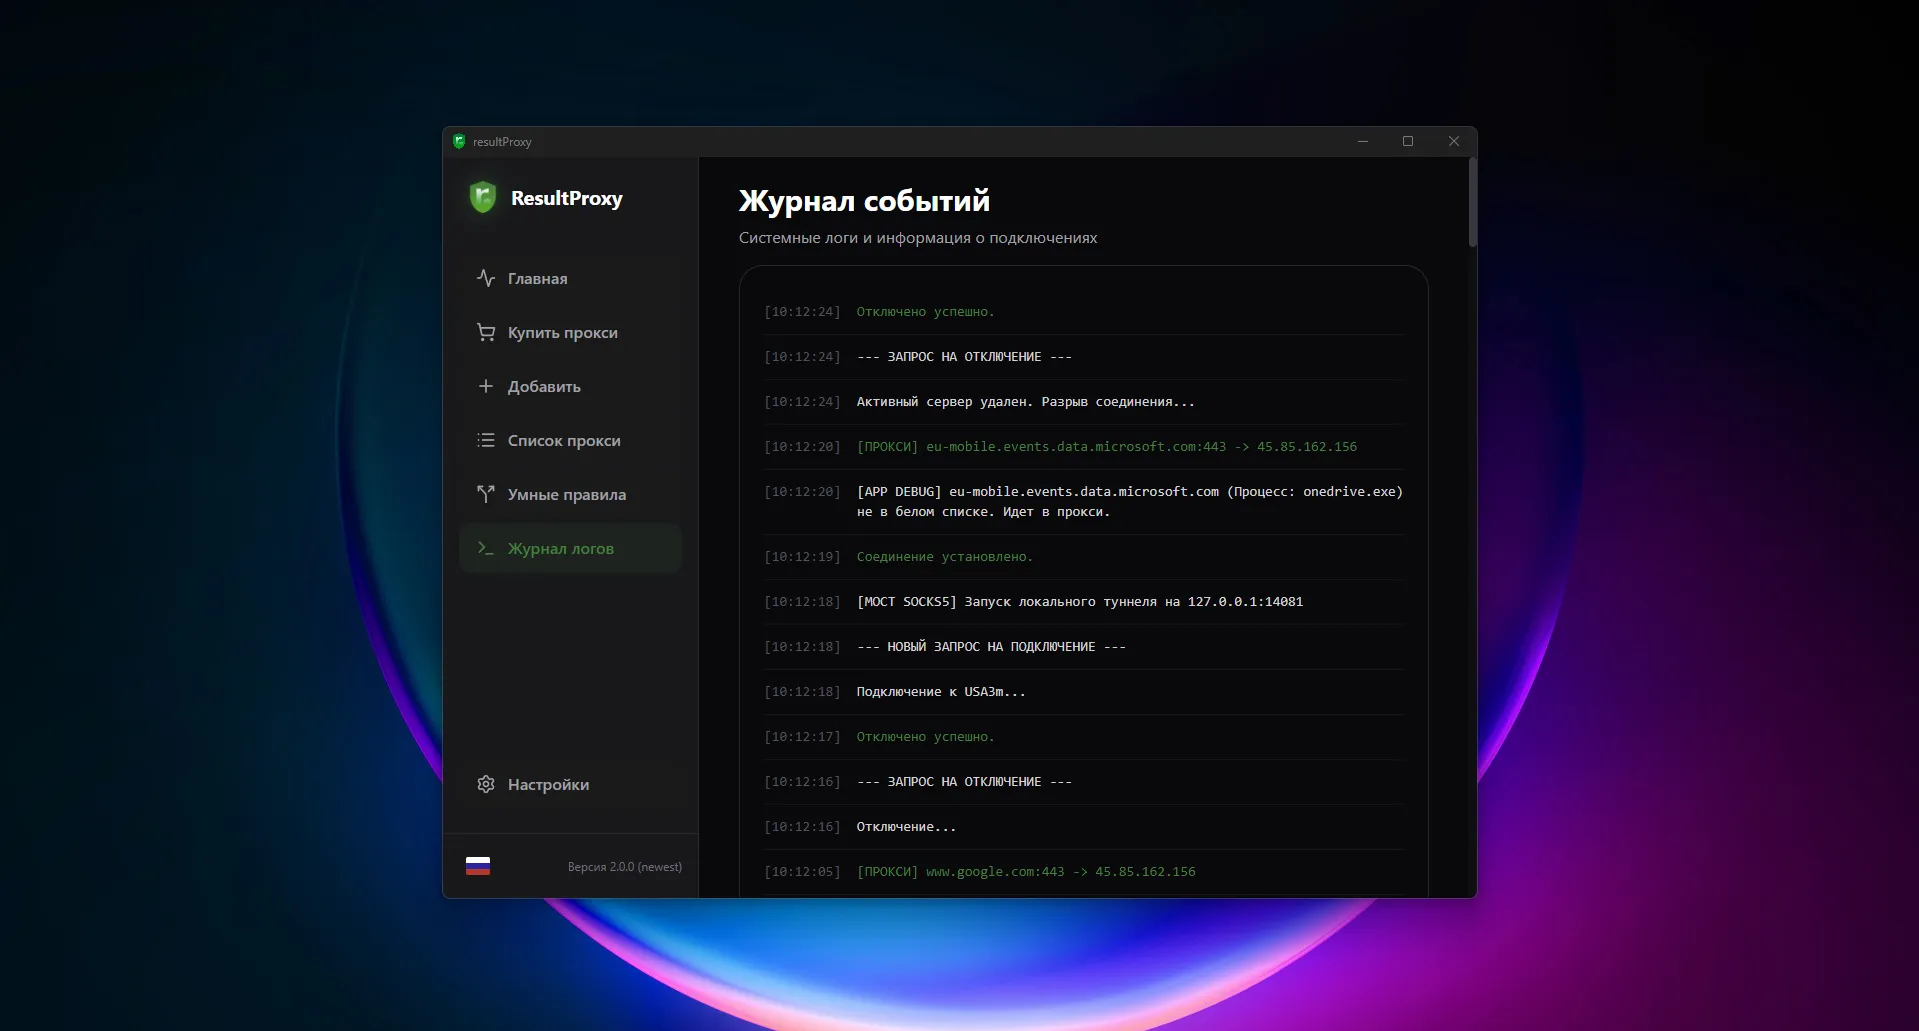This screenshot has height=1031, width=1919.
Task: Click the ЗАПРОС НА ОТКЛЮЧЕНИЕ entry at 10:12:16
Action: point(1084,782)
